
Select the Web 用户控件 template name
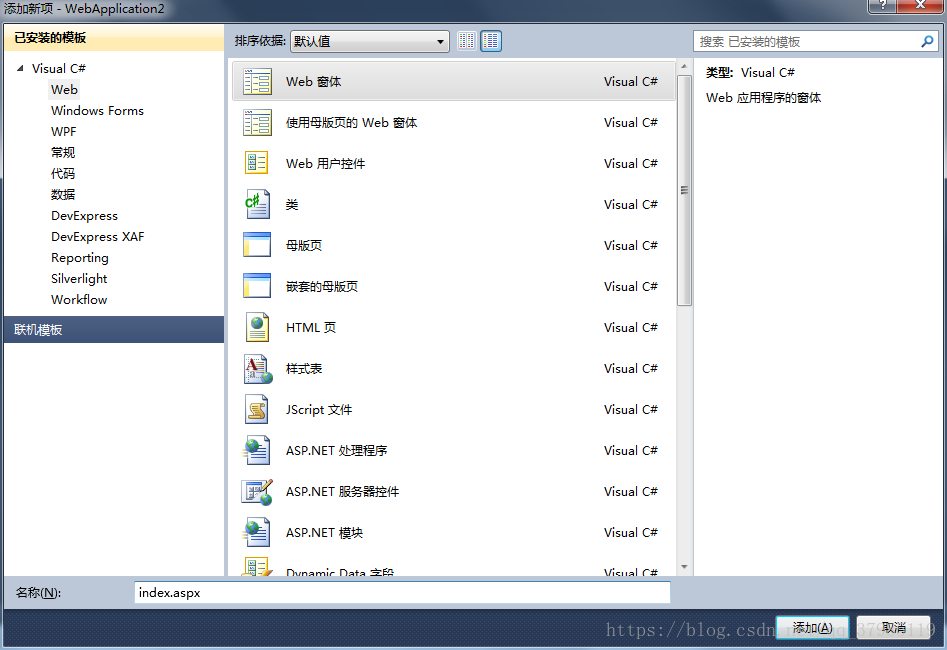(326, 164)
